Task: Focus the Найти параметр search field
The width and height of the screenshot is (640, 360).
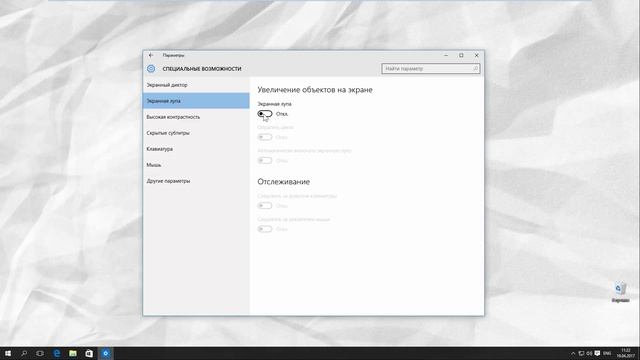Action: pyautogui.click(x=431, y=69)
